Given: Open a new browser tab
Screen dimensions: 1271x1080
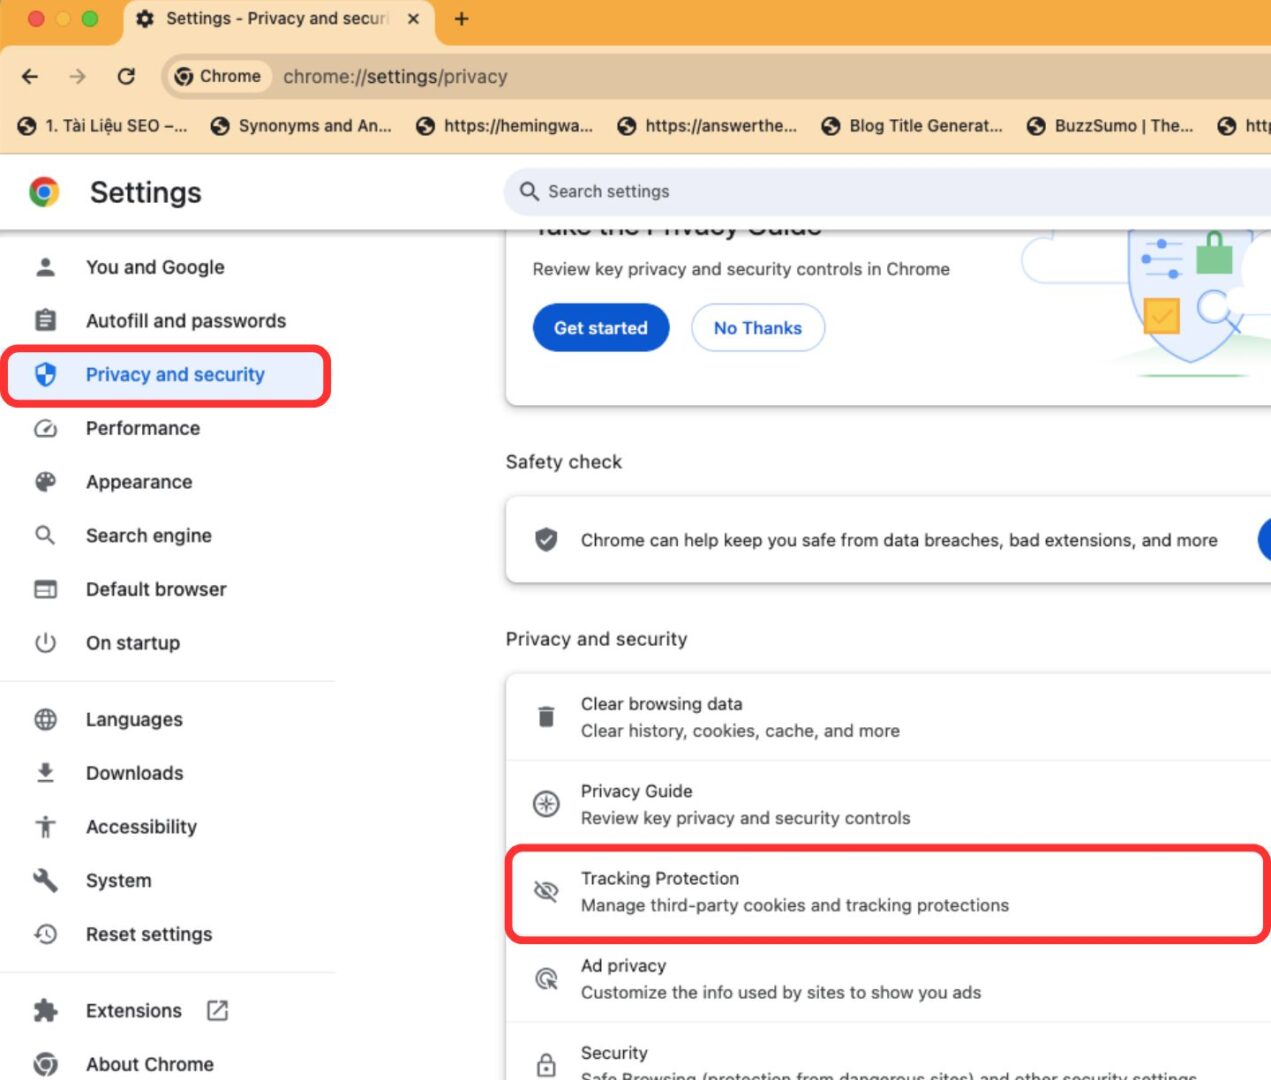Looking at the screenshot, I should click(461, 19).
